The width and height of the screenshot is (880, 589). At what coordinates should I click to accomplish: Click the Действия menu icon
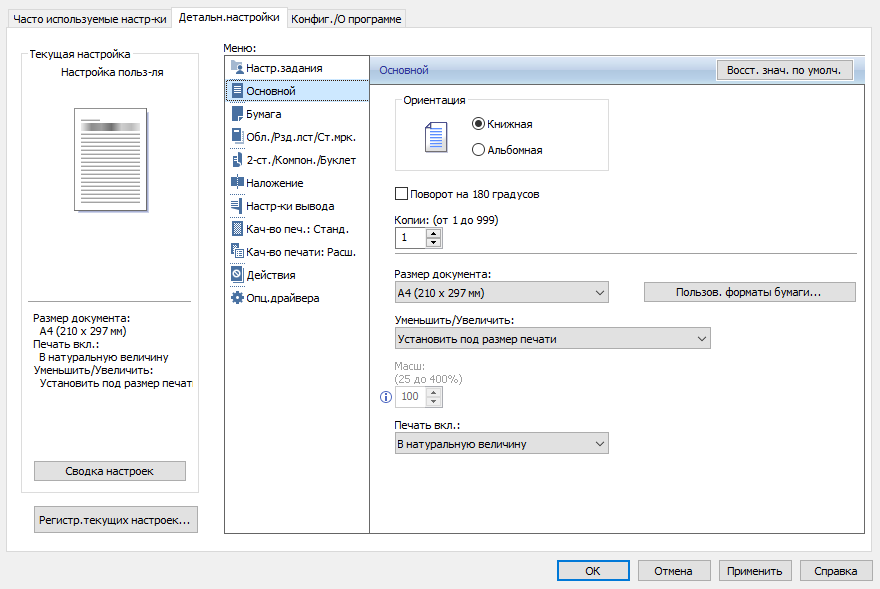click(237, 274)
